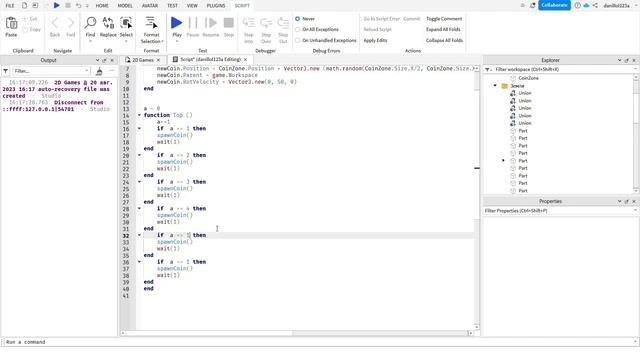Open the help question mark icon
This screenshot has width=640, height=360.
(x=578, y=5)
